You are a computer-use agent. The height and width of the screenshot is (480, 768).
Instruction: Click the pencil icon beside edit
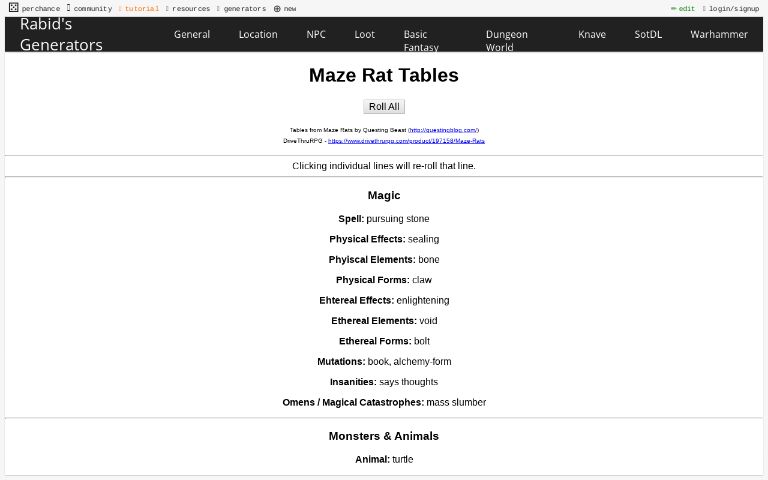(674, 9)
